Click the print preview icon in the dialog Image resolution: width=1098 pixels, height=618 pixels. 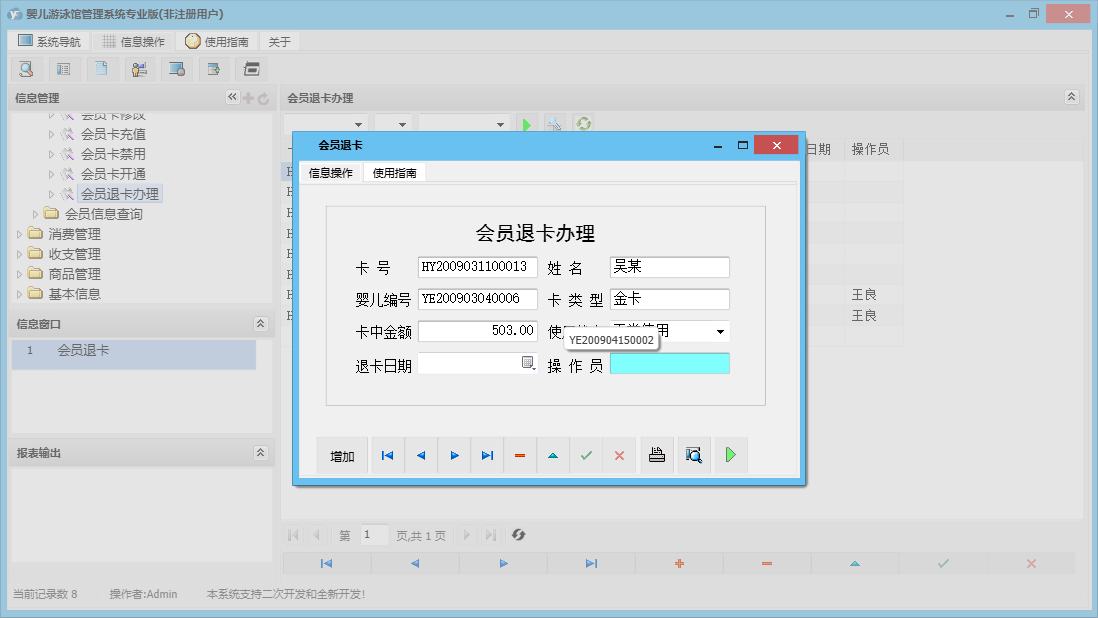click(x=694, y=455)
